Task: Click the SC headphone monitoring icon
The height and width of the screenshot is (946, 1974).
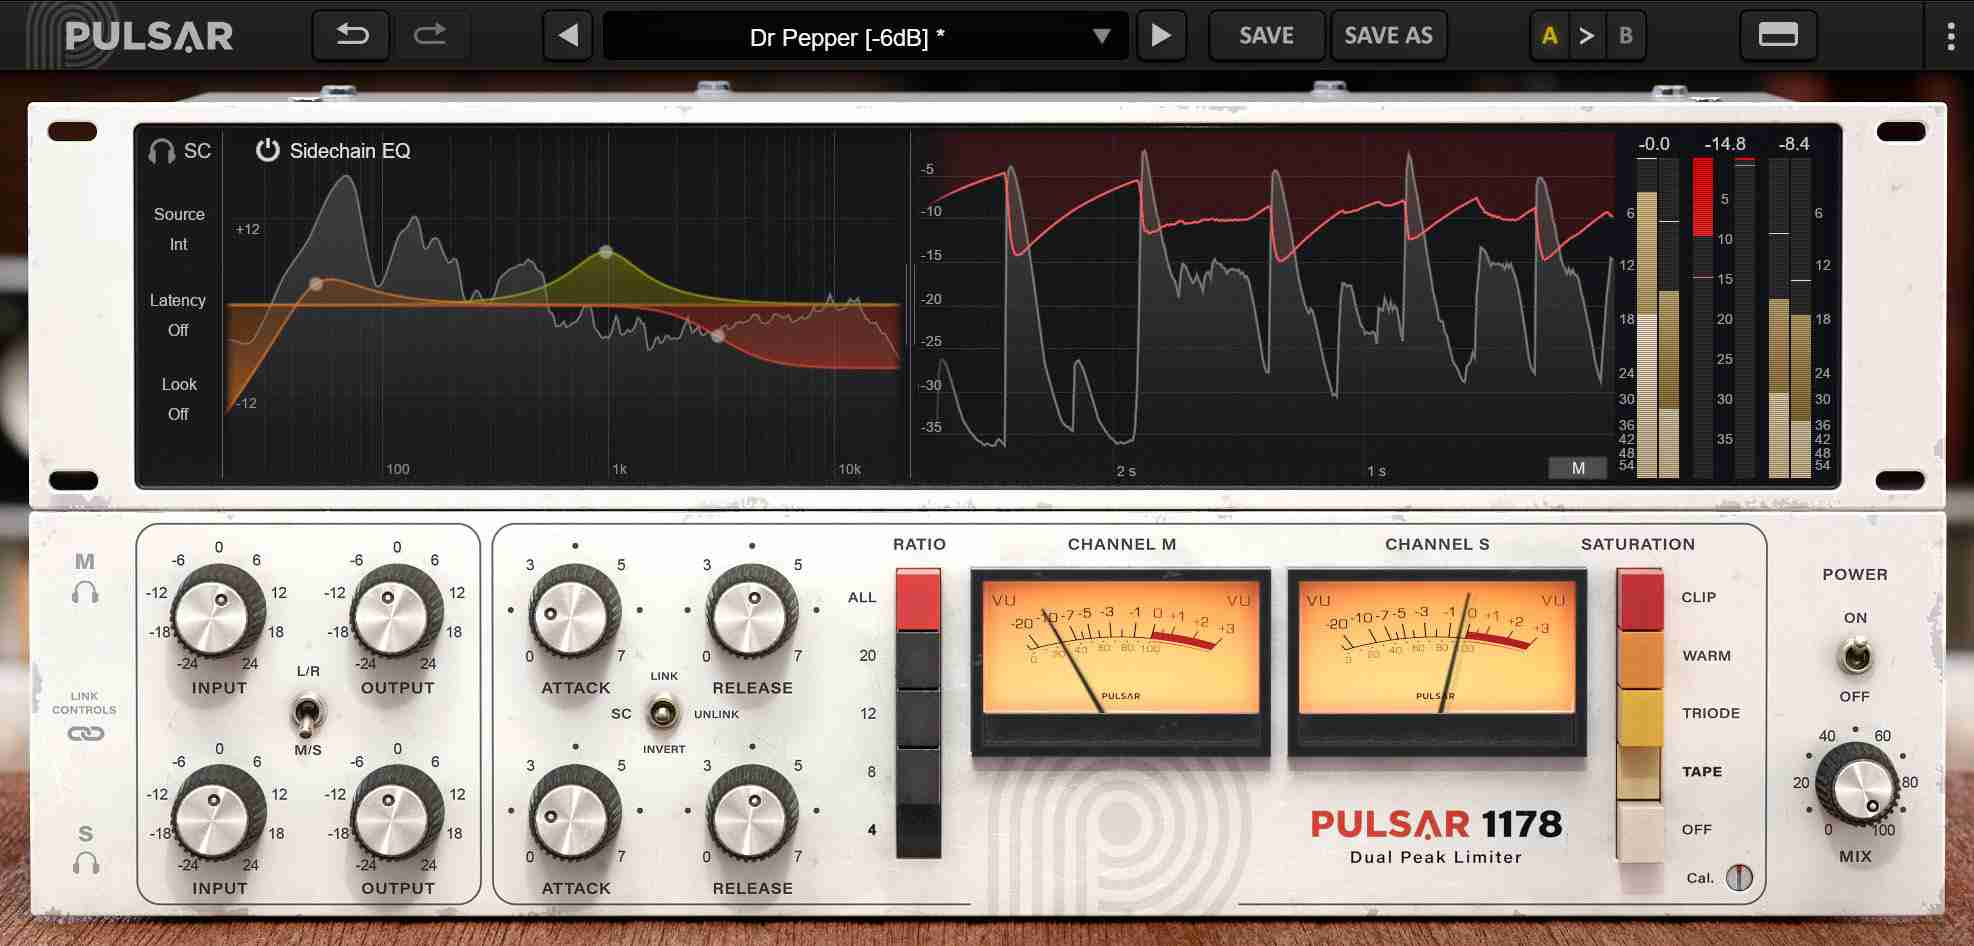Action: [x=160, y=152]
